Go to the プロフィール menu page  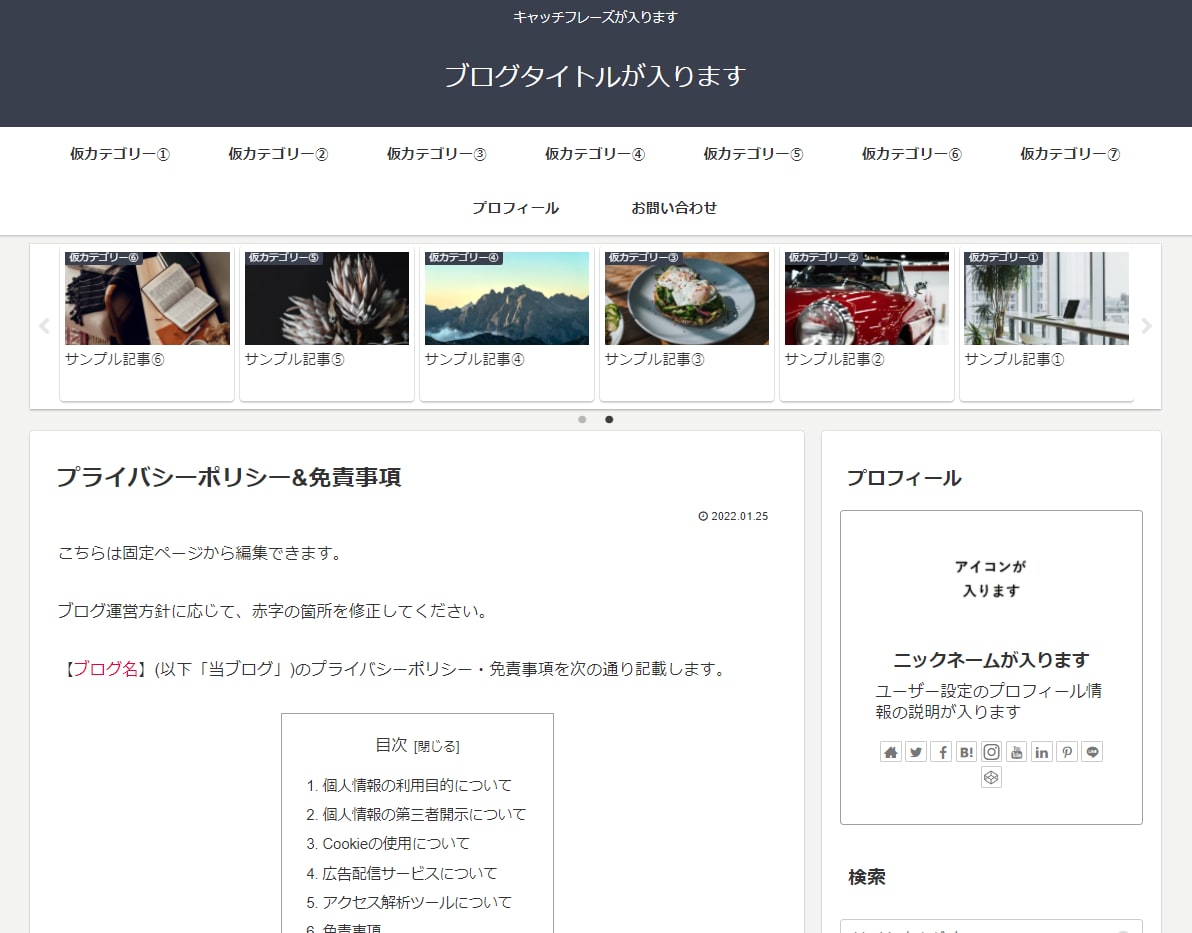click(x=515, y=208)
